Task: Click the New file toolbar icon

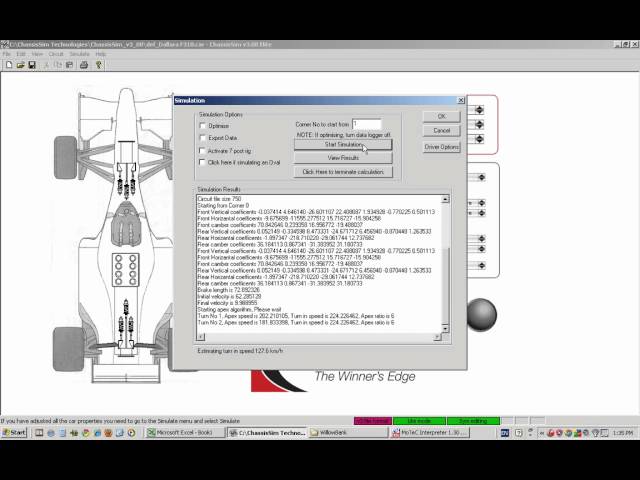Action: [x=9, y=65]
